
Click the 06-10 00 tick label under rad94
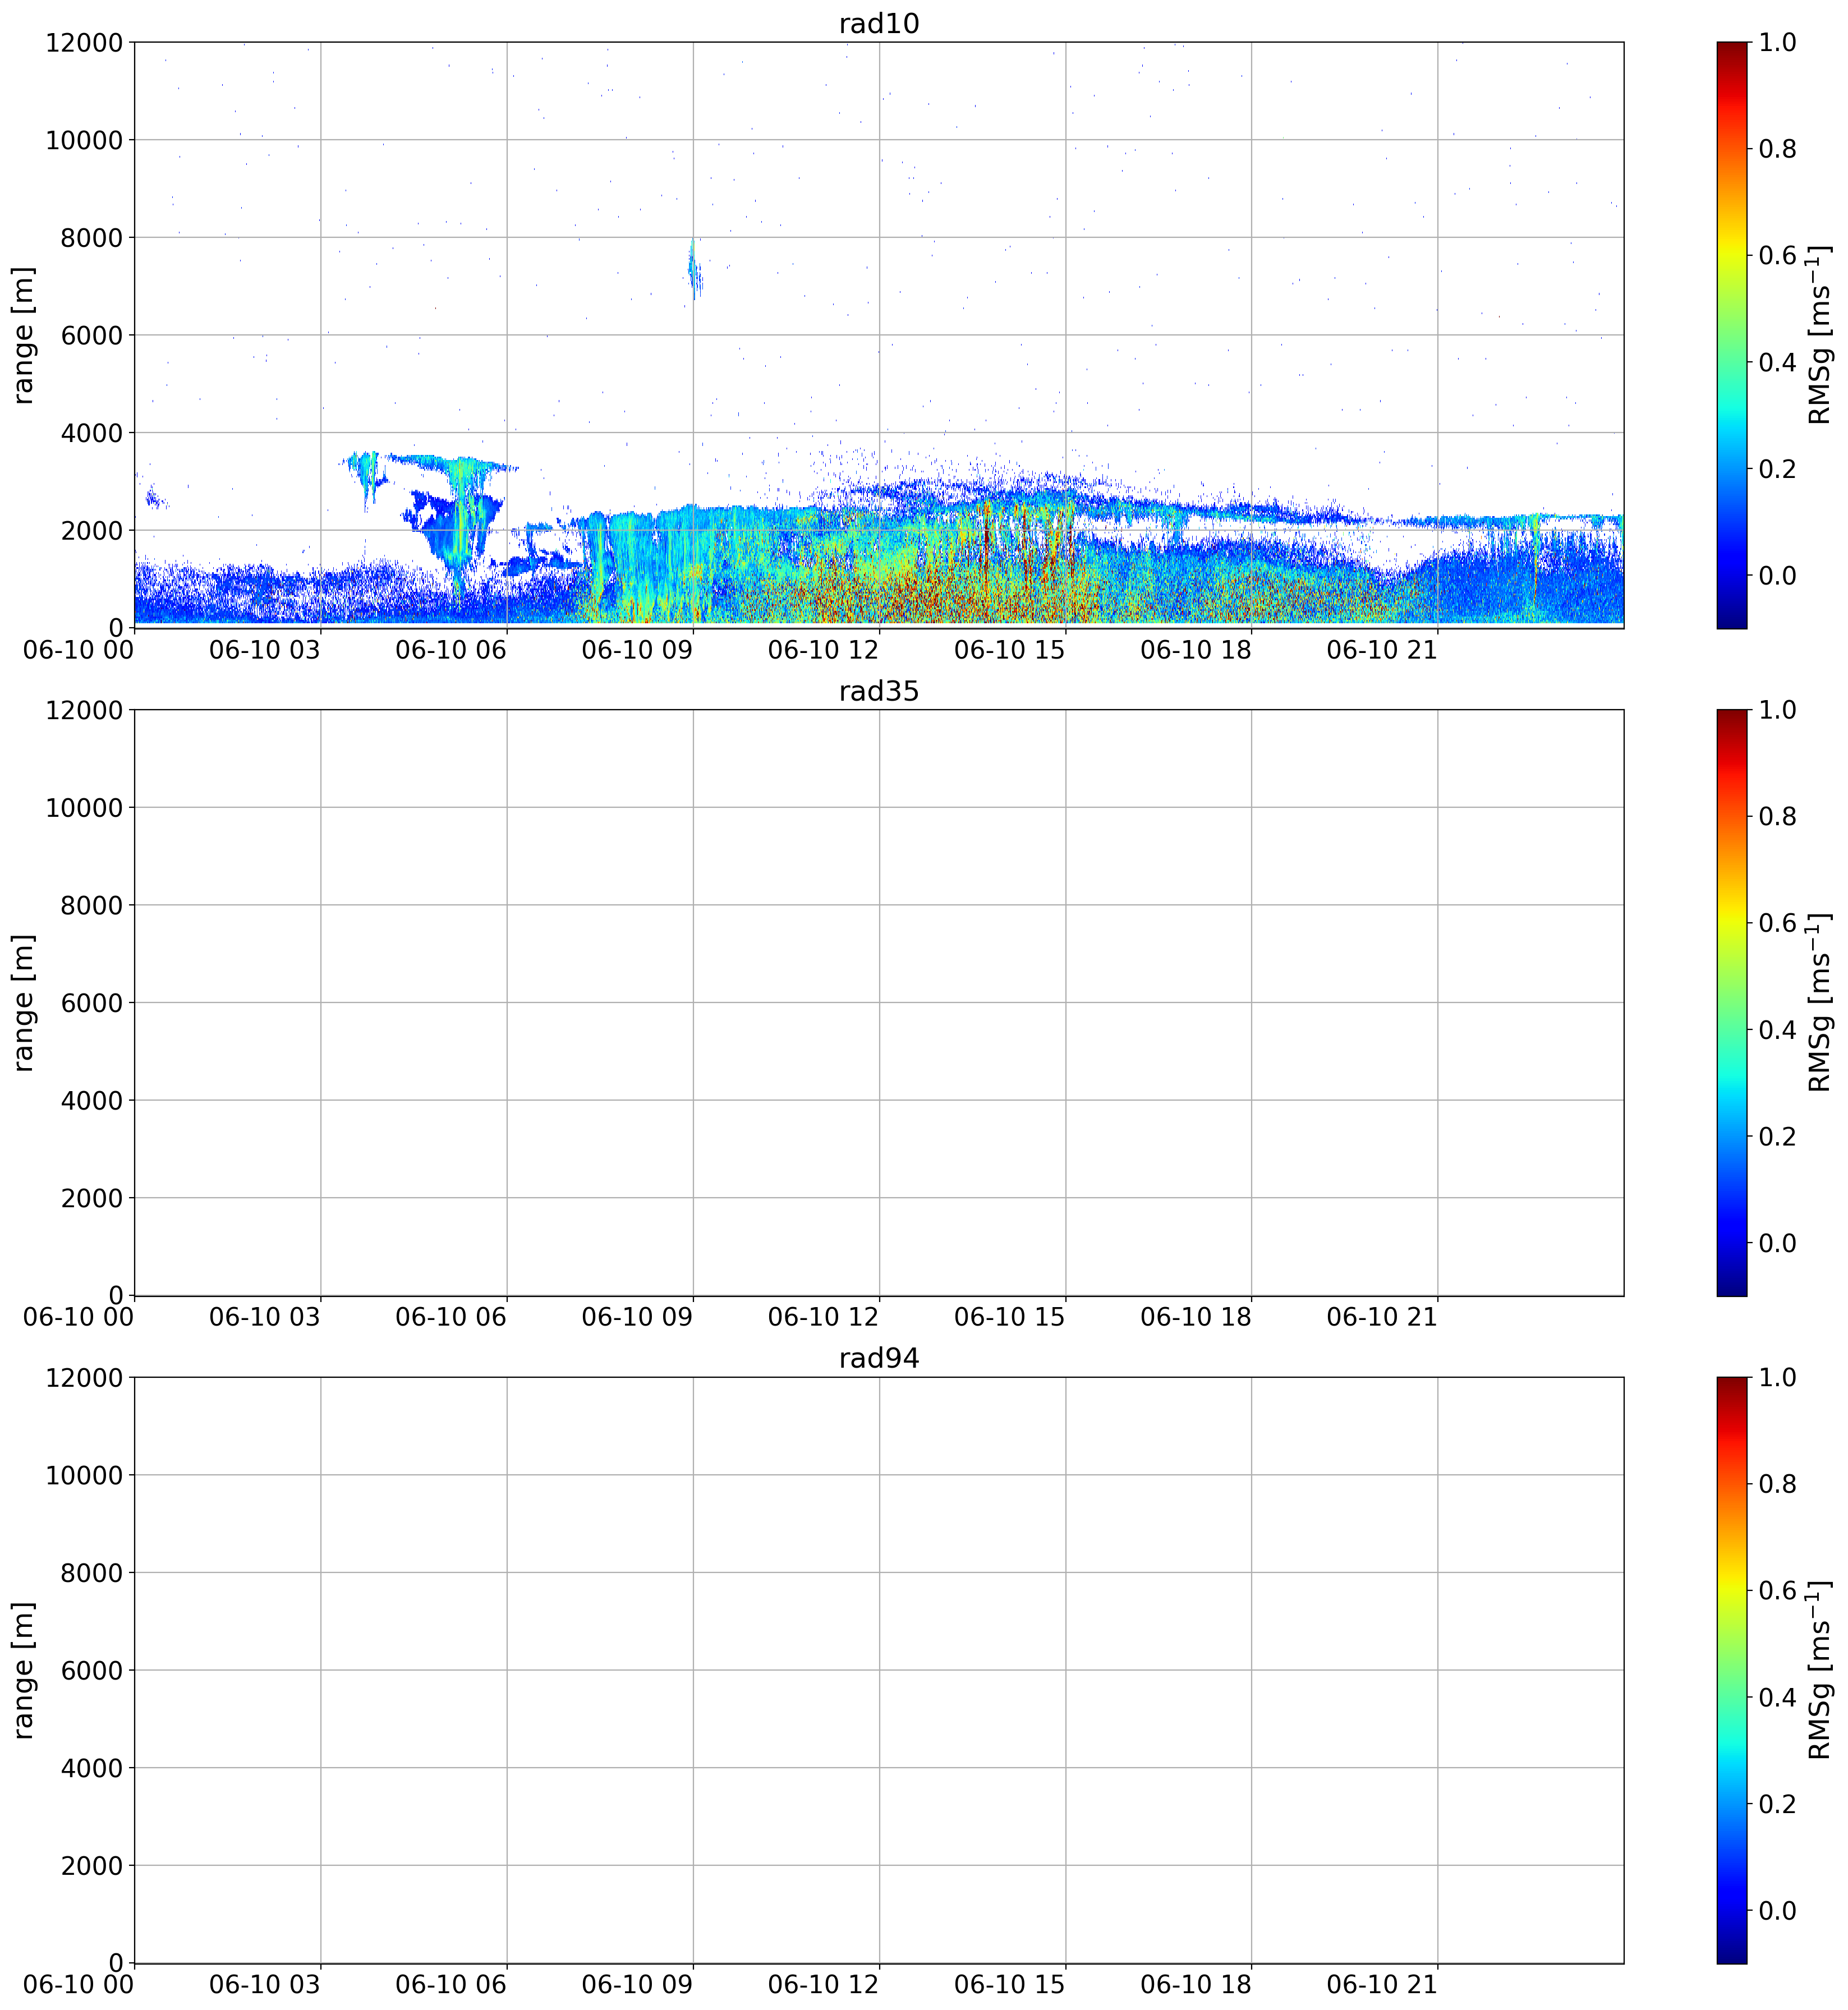click(x=79, y=1985)
